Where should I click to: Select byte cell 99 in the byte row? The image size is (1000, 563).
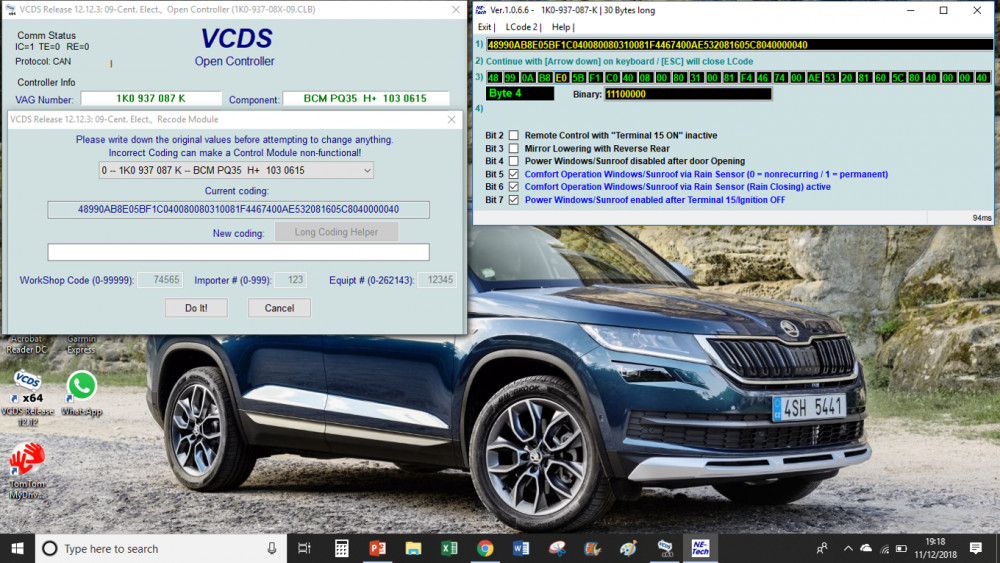coord(510,78)
